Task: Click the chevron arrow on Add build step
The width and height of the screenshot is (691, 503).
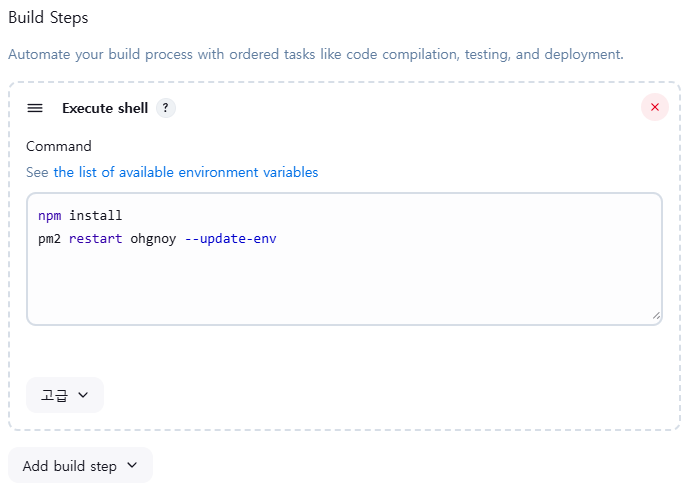Action: (x=132, y=466)
